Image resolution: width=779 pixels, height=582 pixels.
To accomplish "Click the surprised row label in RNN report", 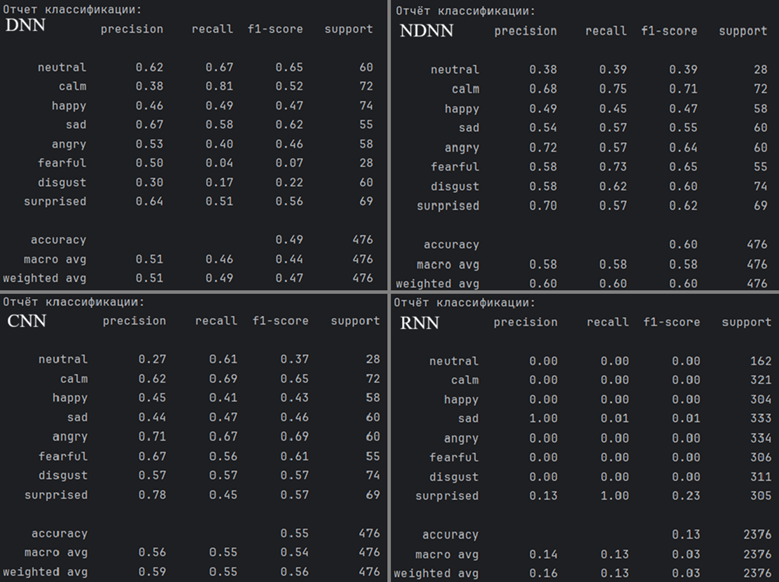I will pyautogui.click(x=447, y=496).
